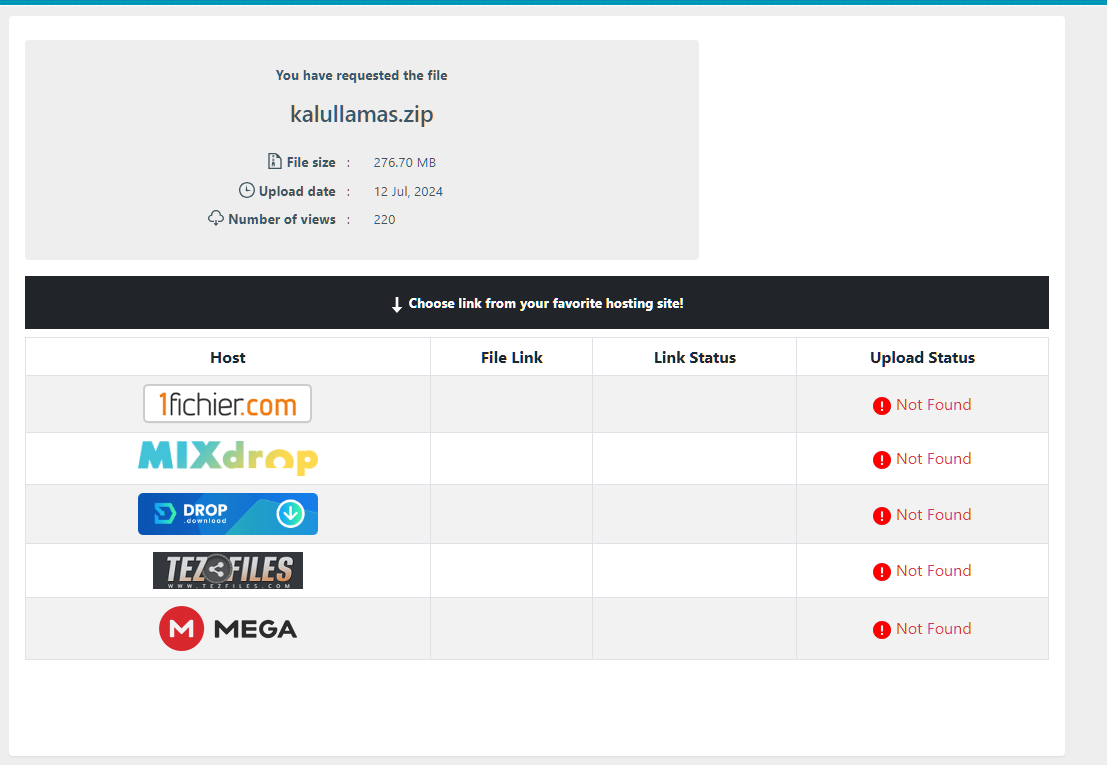The image size is (1107, 765).
Task: Click the Upload date label
Action: pos(297,191)
